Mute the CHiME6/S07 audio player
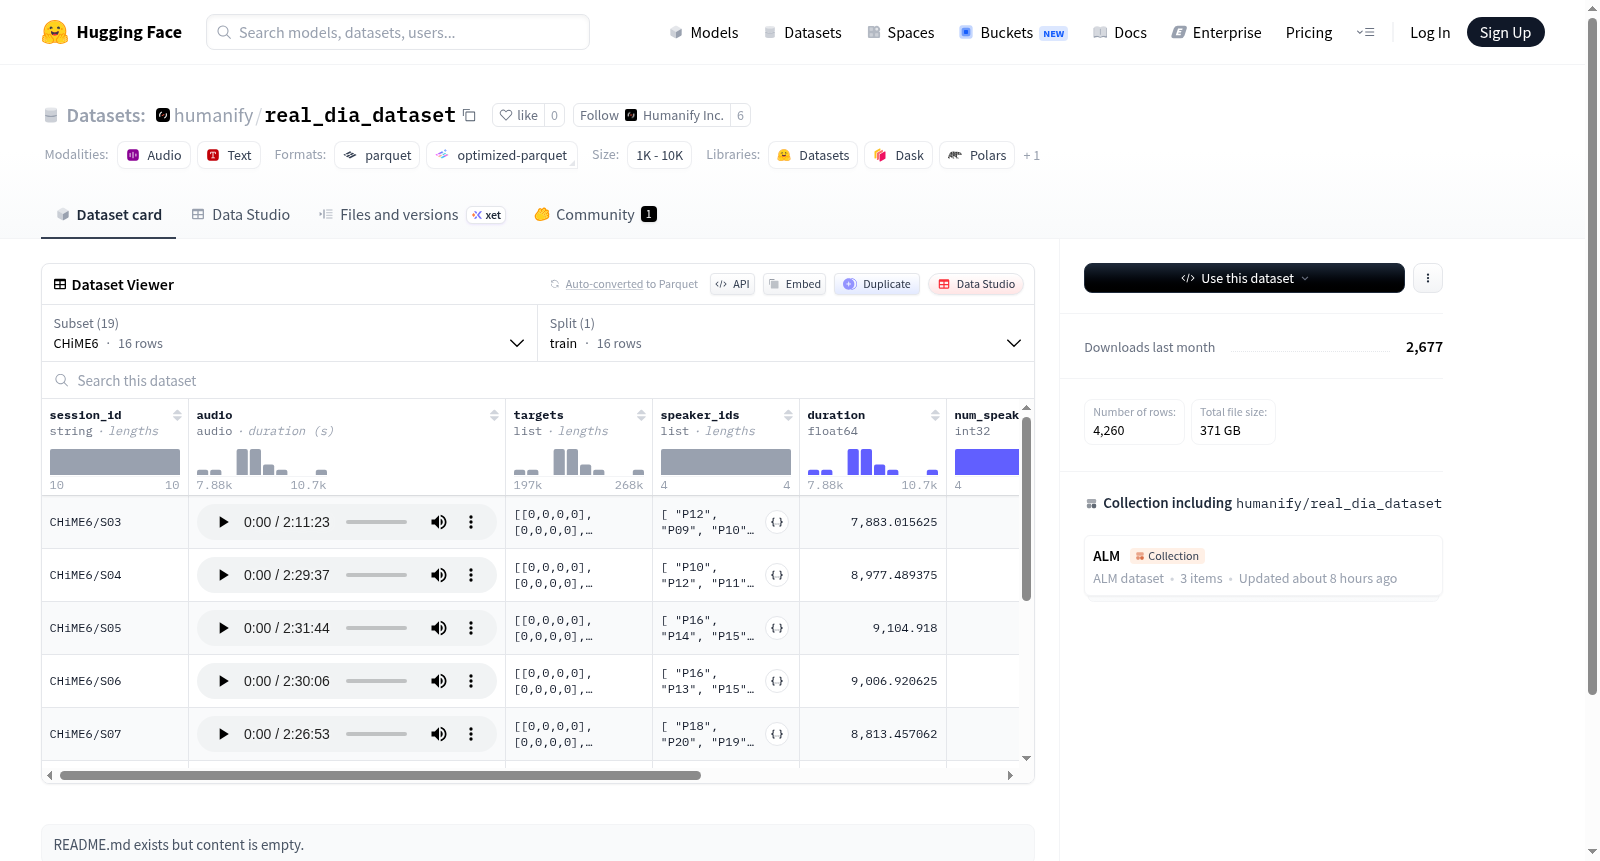The height and width of the screenshot is (861, 1600). coord(439,734)
